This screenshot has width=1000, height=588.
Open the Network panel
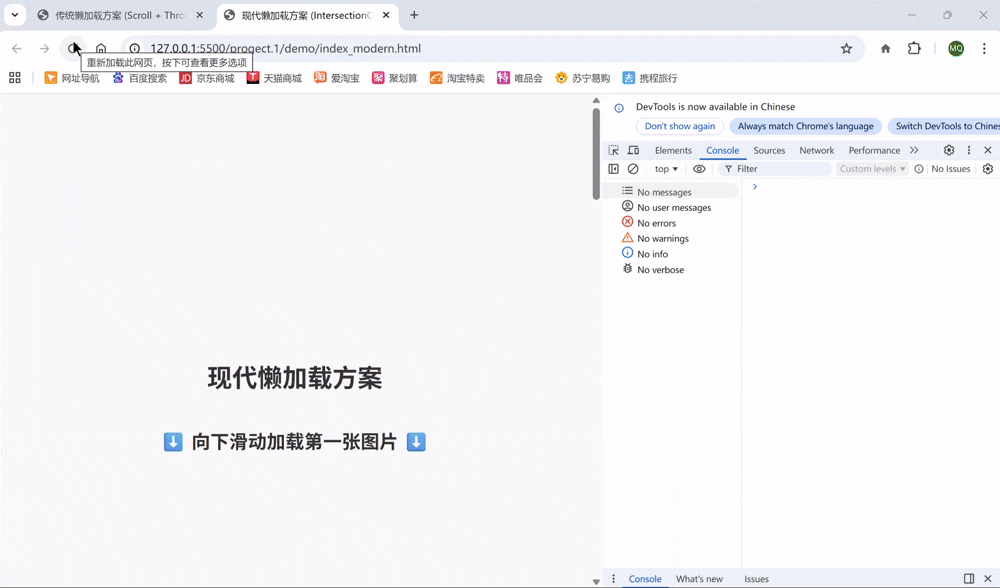[817, 150]
